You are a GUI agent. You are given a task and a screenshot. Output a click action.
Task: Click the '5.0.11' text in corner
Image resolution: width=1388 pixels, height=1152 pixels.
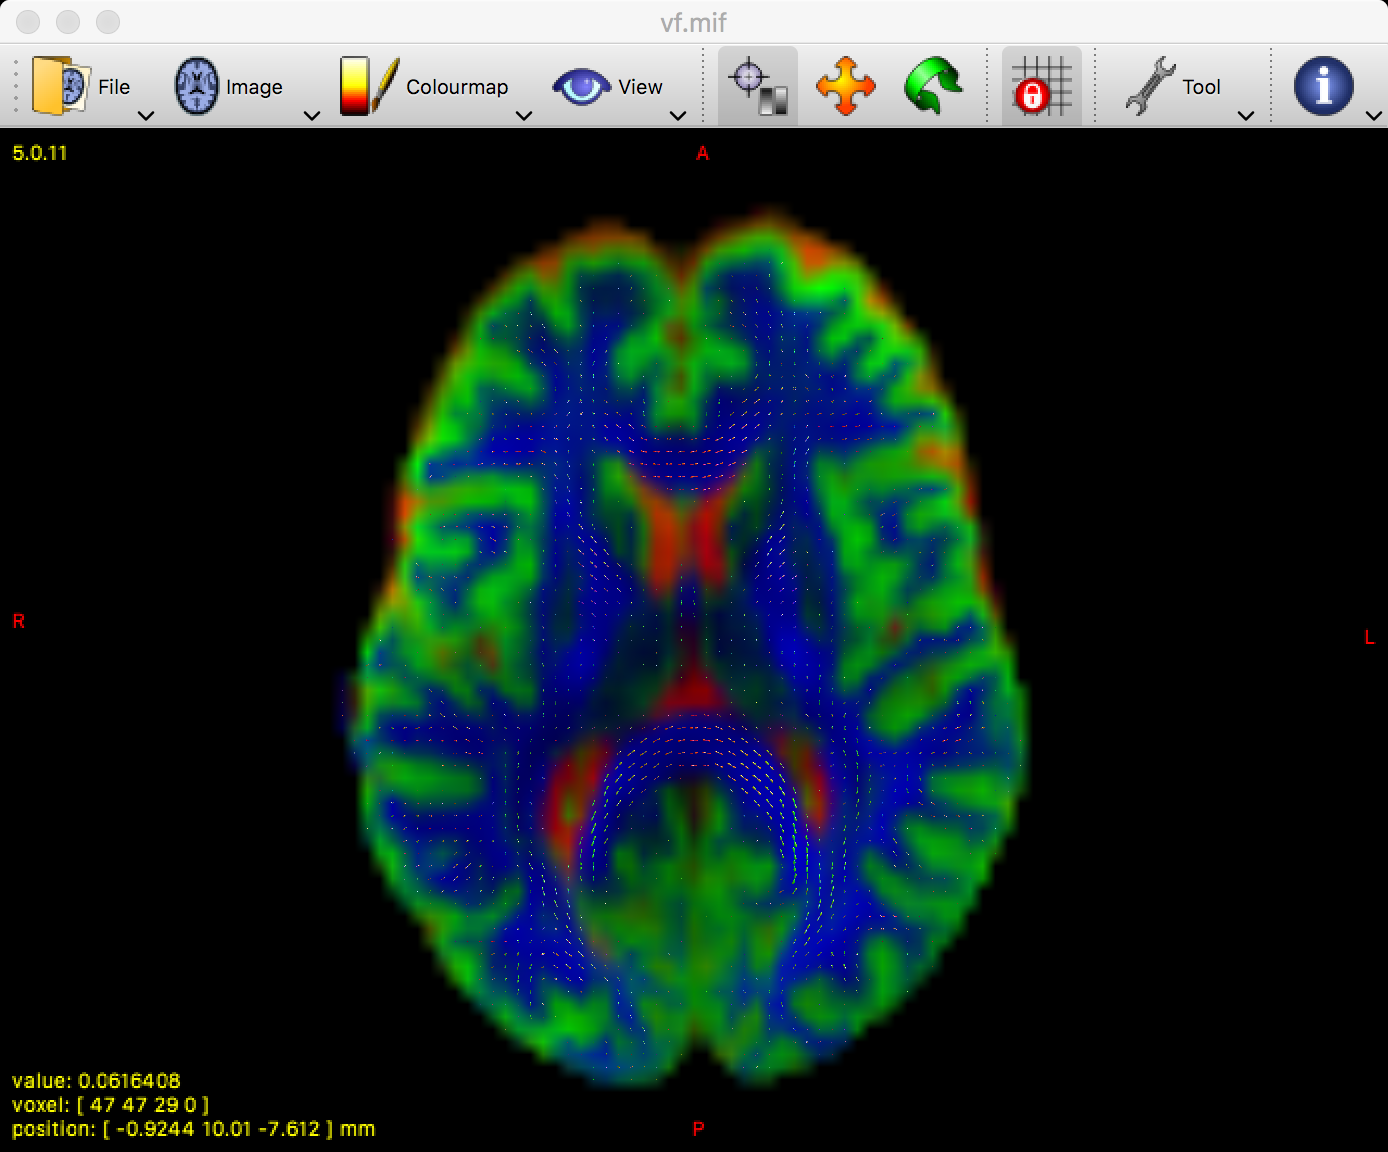coord(40,153)
